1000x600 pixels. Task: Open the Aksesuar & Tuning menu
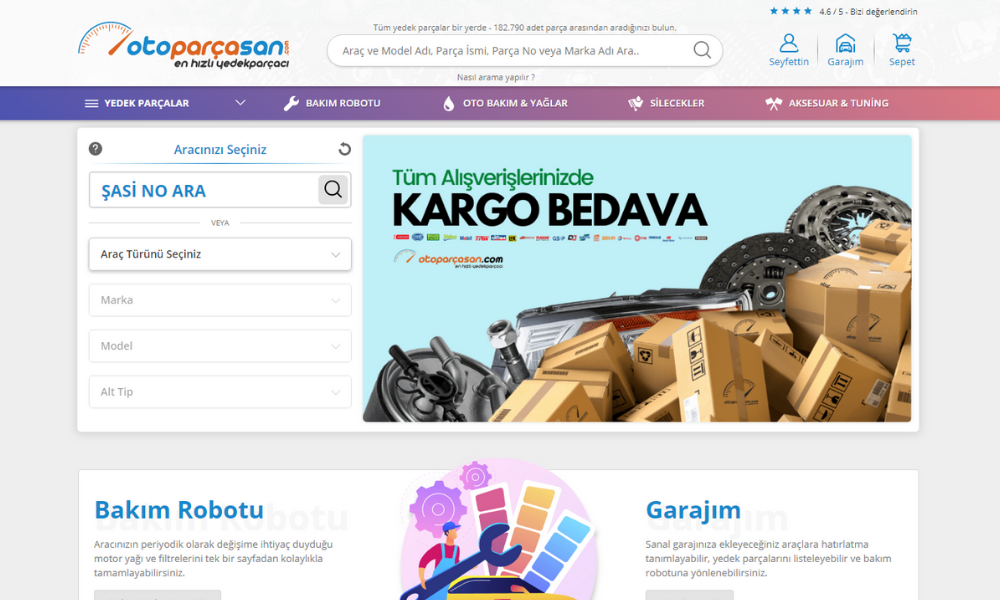[827, 103]
